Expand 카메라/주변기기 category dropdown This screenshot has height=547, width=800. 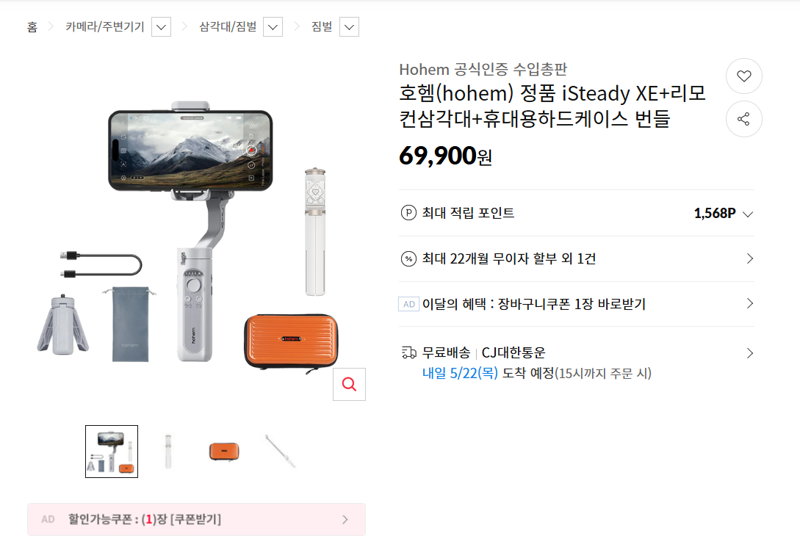point(161,27)
